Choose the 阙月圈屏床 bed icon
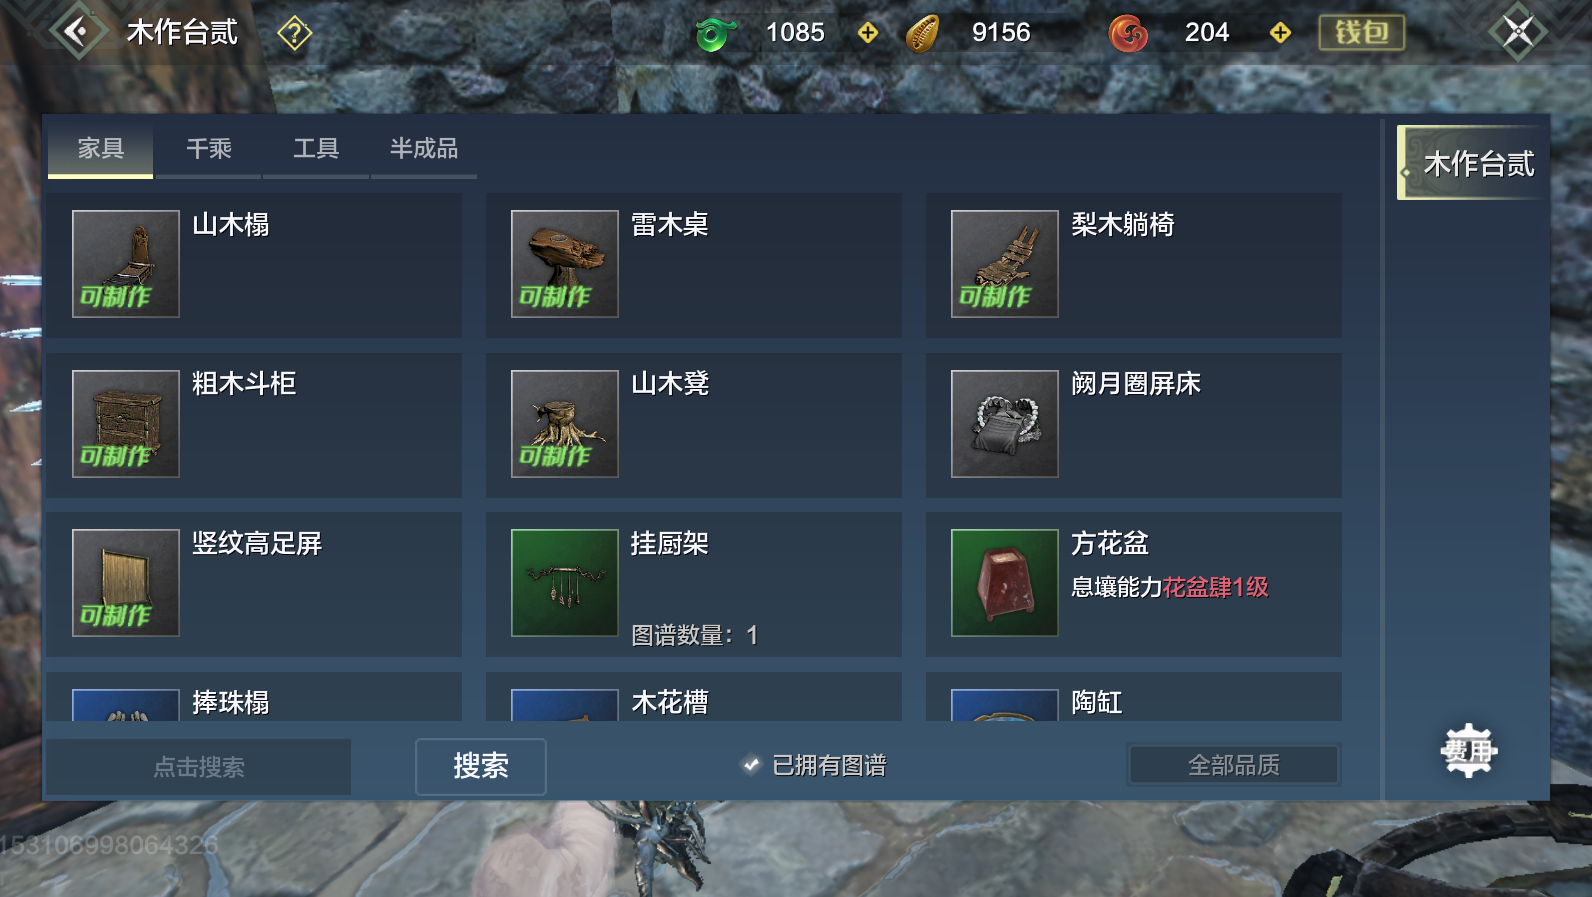The height and width of the screenshot is (897, 1592). coord(1005,424)
